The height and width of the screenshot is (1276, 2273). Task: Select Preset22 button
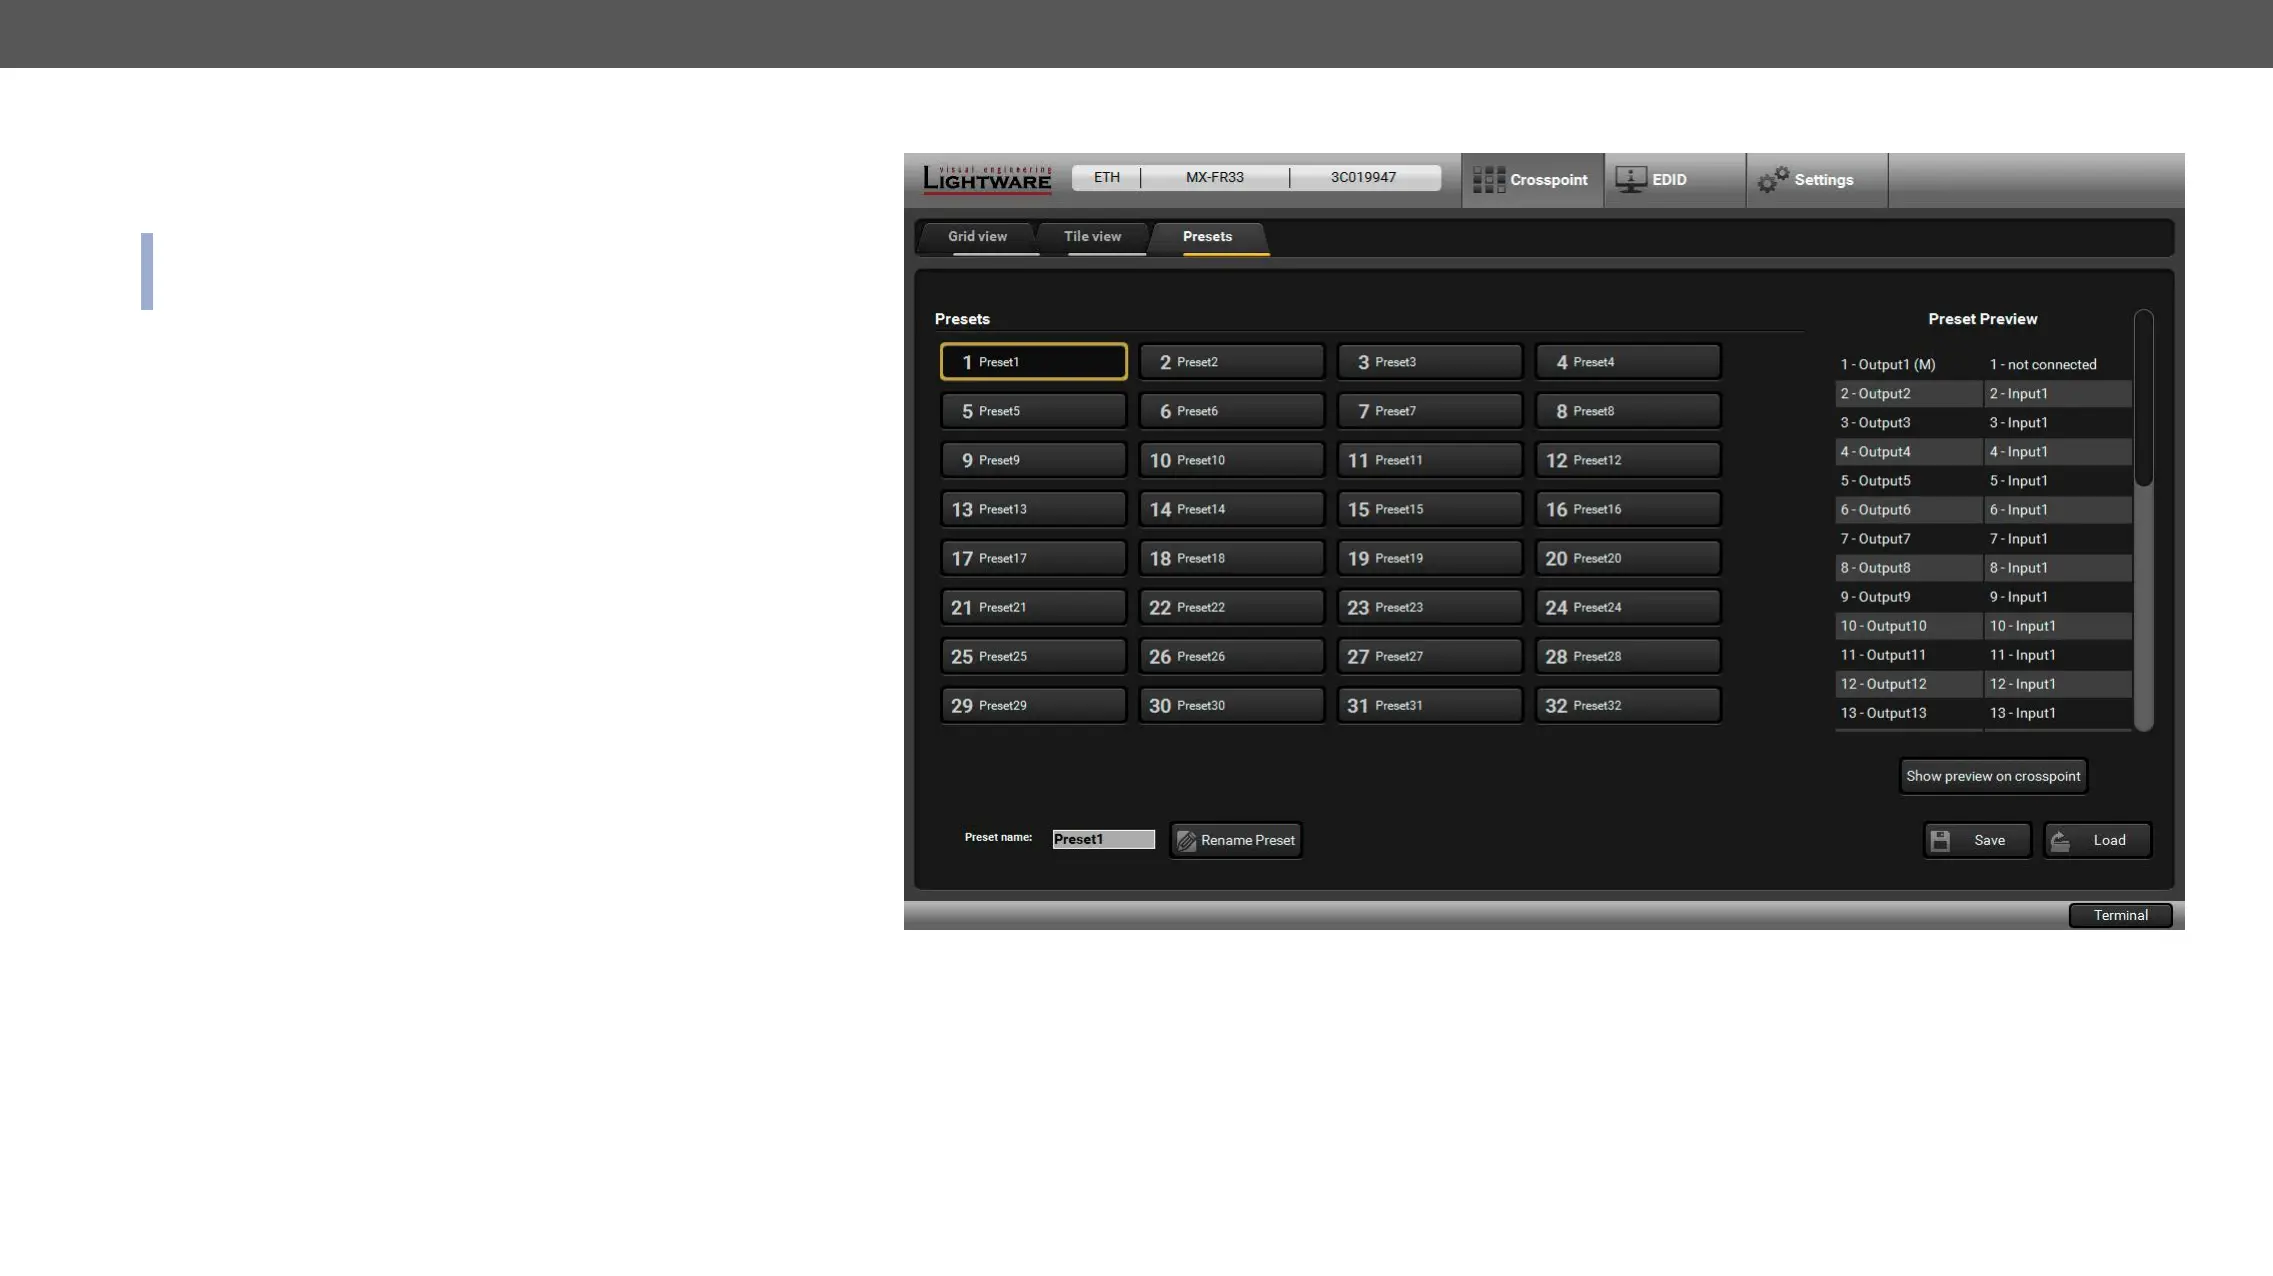(x=1231, y=607)
